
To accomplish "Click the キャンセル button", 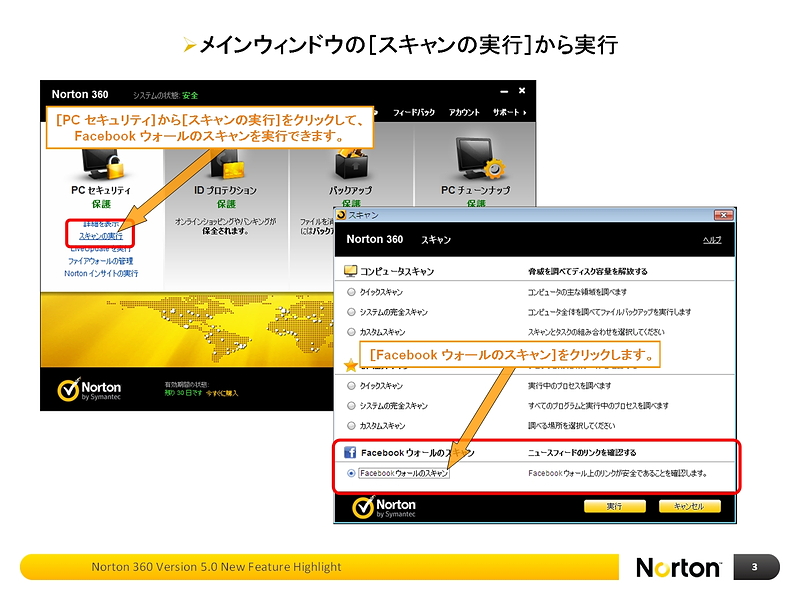I will [689, 506].
